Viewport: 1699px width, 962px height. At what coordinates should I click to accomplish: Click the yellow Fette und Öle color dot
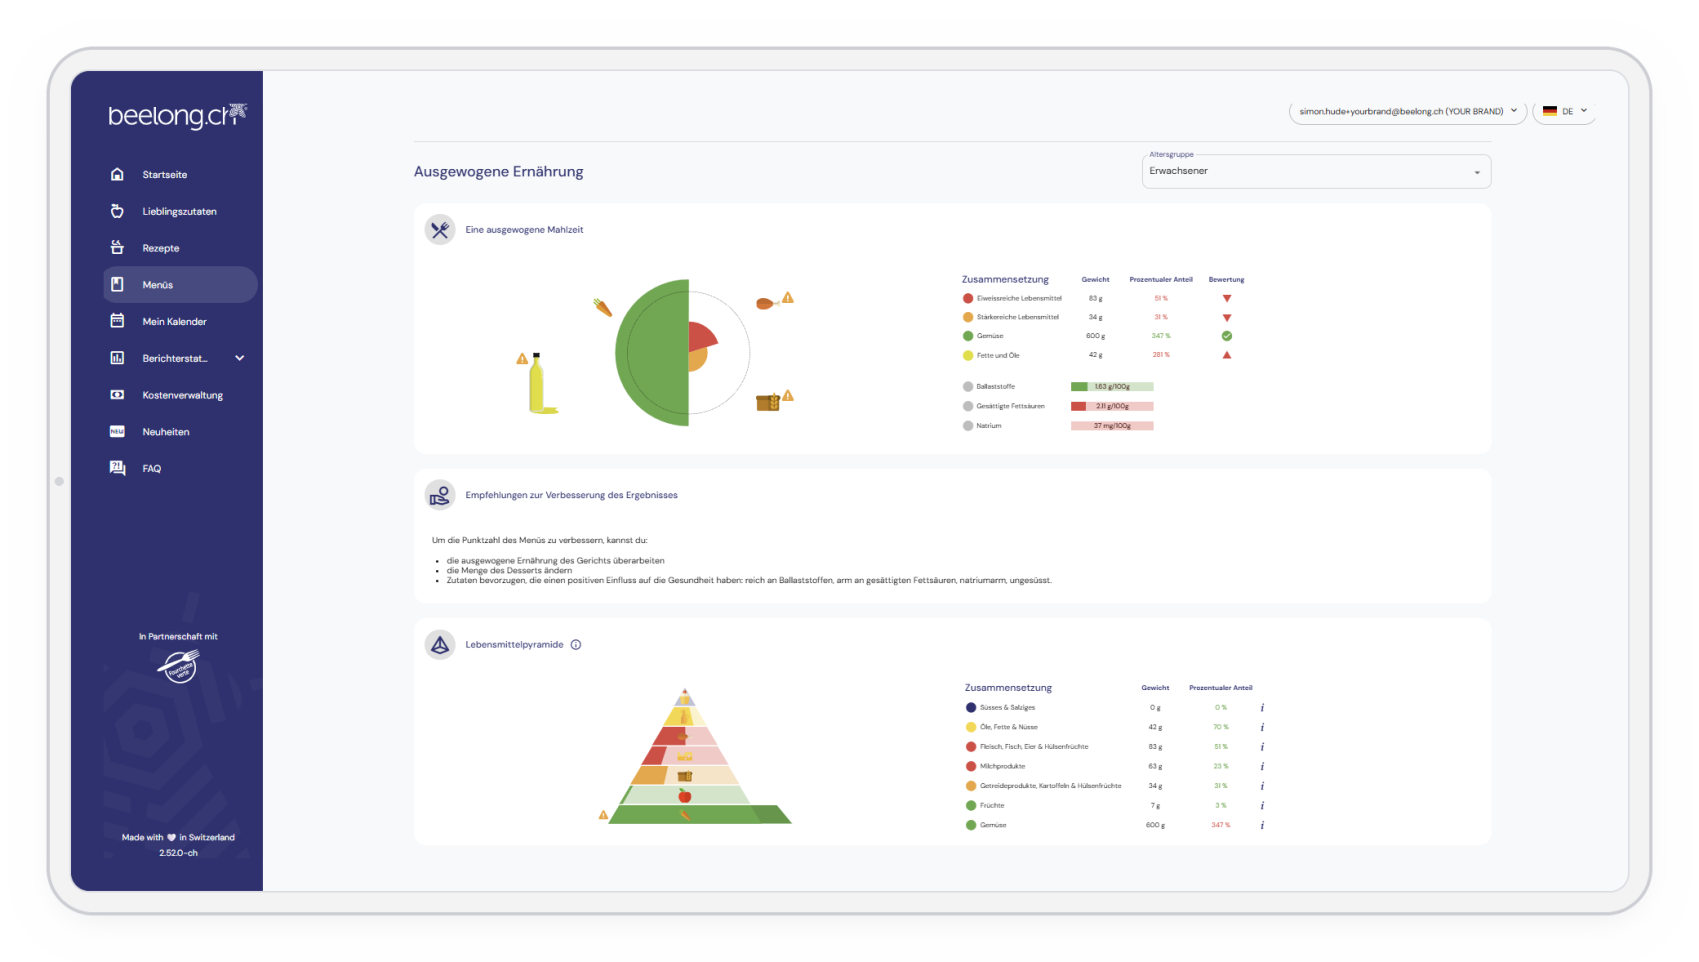pyautogui.click(x=968, y=355)
